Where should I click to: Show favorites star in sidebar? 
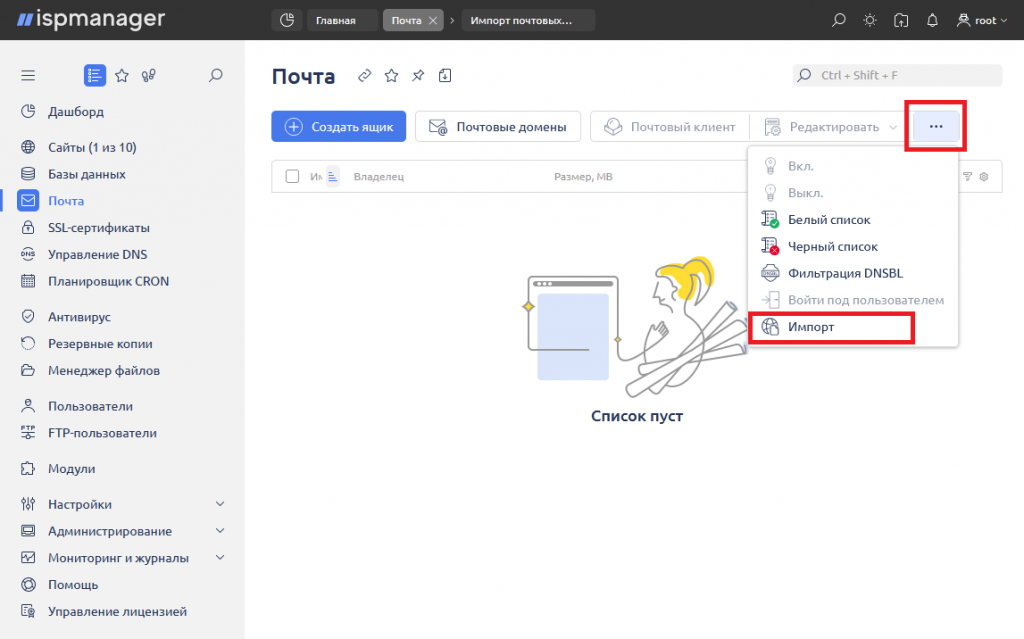tap(122, 76)
